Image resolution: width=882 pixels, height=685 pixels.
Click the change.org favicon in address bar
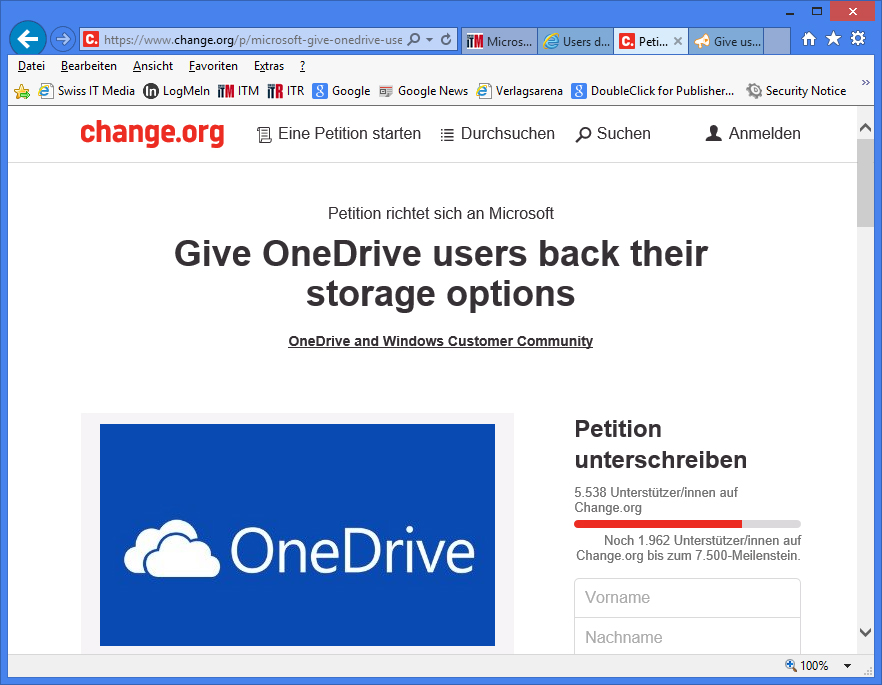click(91, 39)
